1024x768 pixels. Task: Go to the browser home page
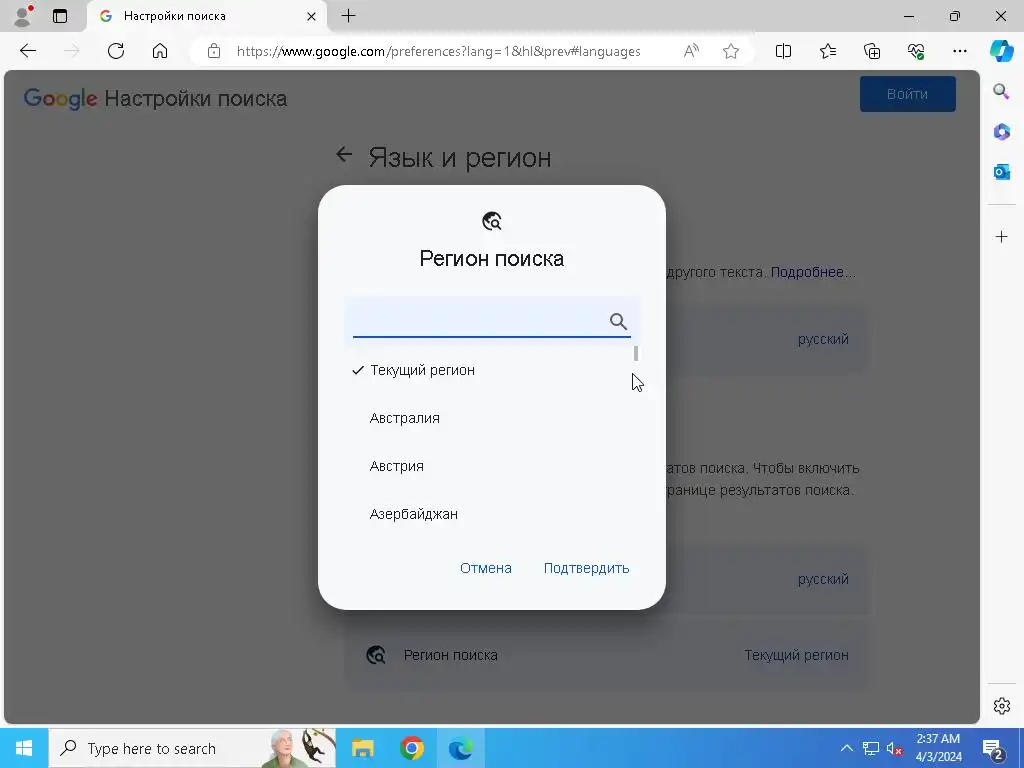point(160,51)
